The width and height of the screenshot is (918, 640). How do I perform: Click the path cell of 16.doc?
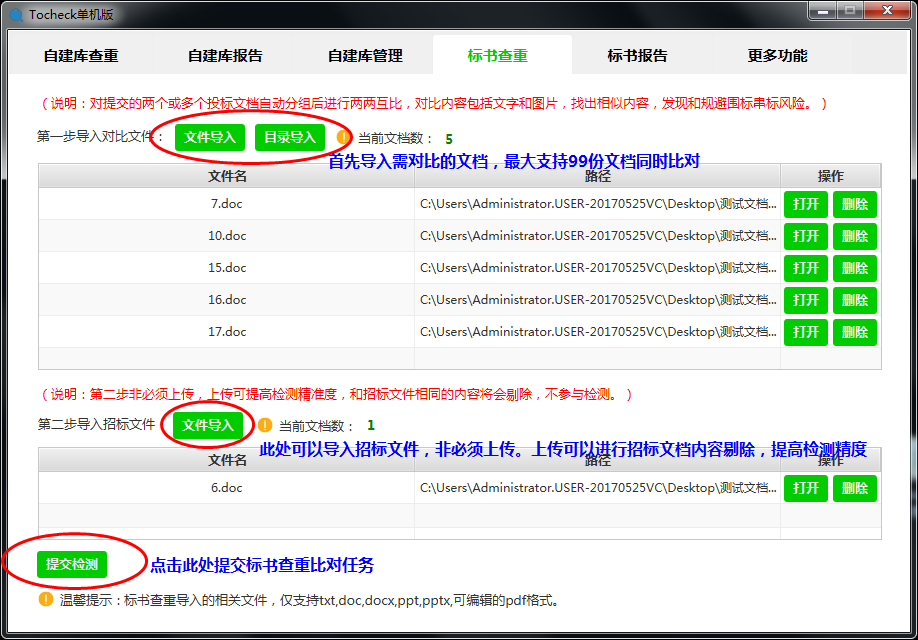[598, 299]
